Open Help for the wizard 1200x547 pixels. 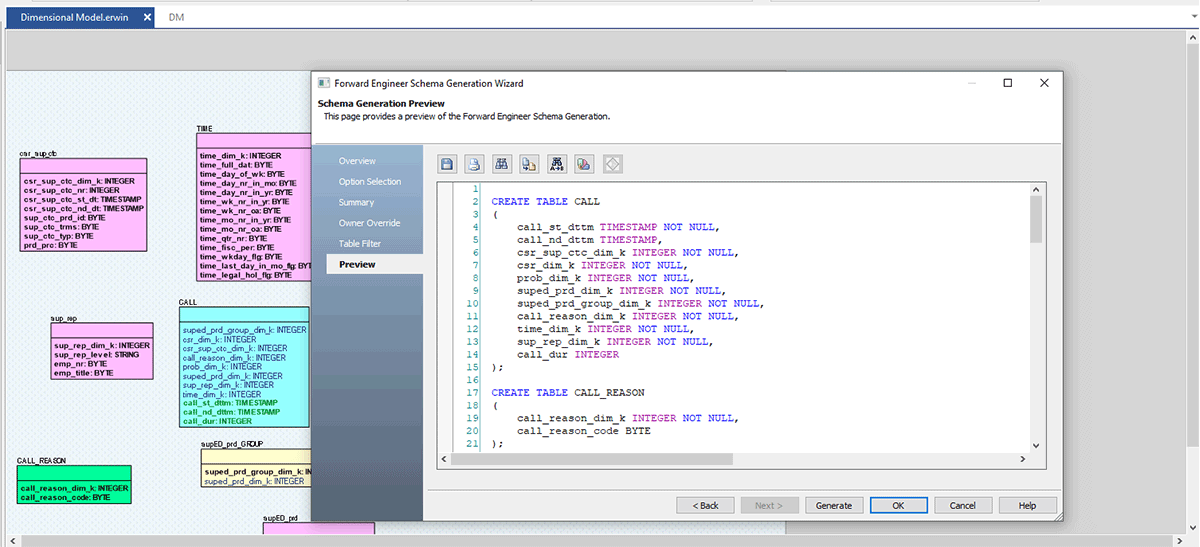pyautogui.click(x=1027, y=505)
